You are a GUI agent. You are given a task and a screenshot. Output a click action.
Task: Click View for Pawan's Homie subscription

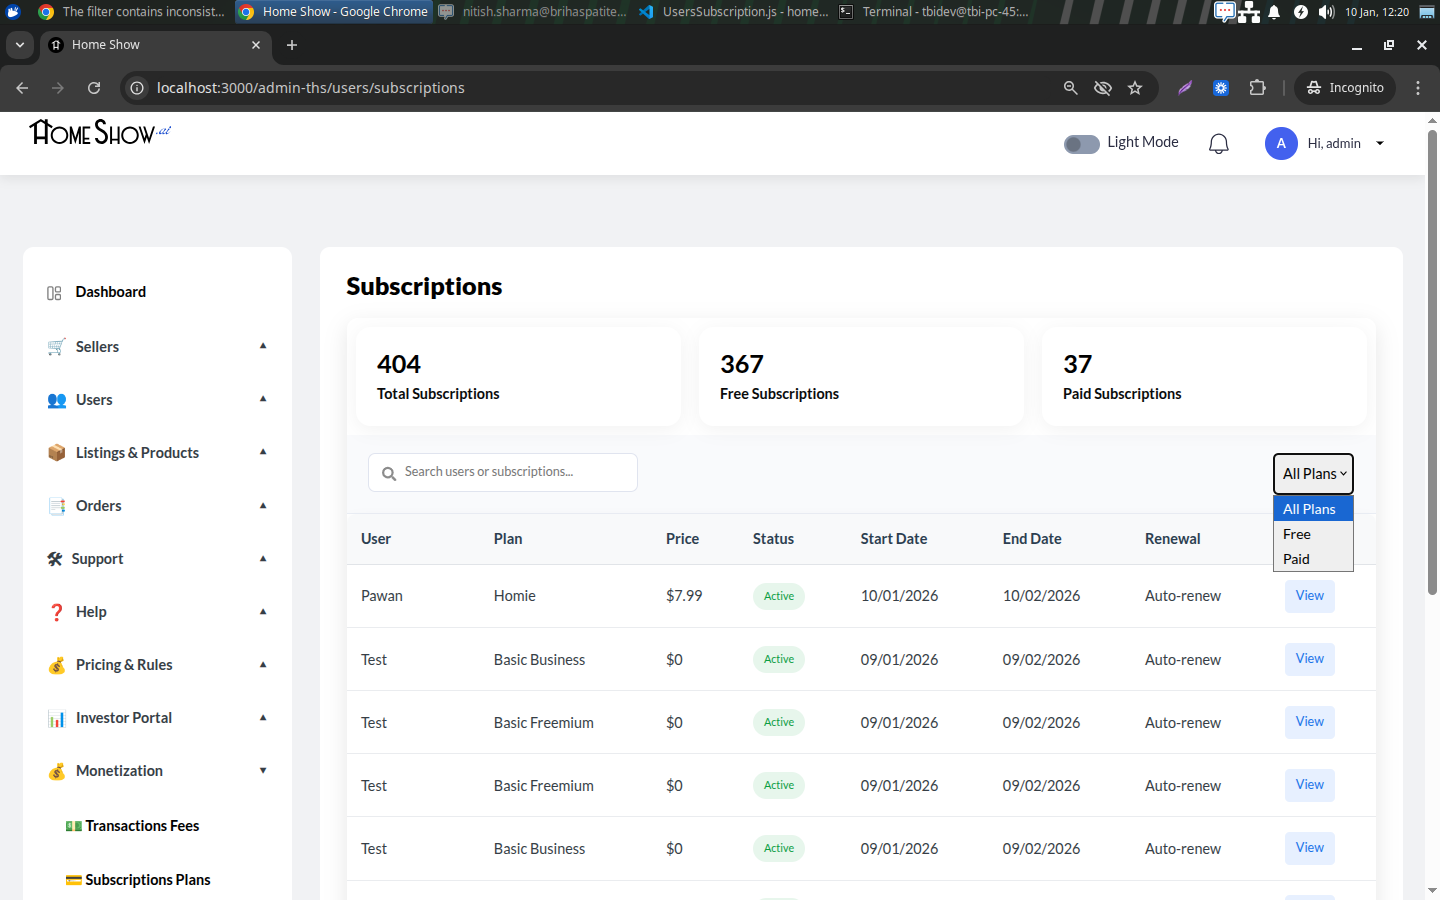1309,596
